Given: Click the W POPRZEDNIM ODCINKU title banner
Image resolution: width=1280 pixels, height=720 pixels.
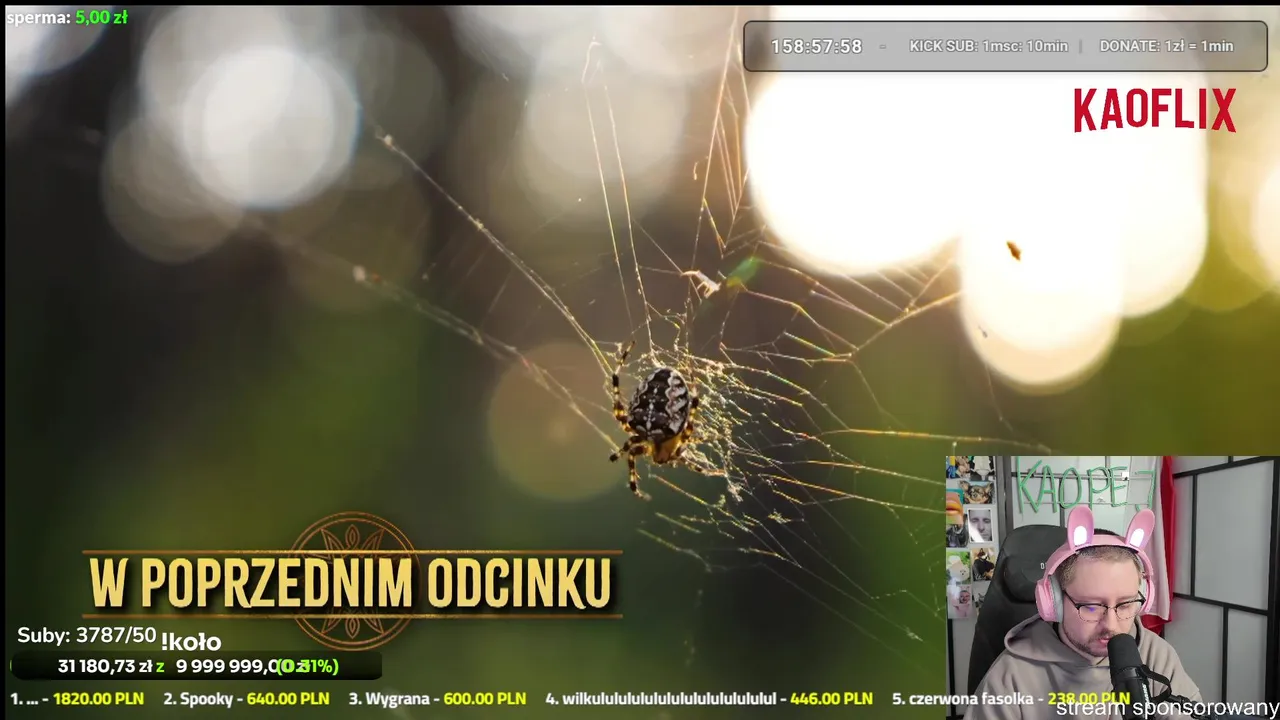Looking at the screenshot, I should [x=350, y=583].
